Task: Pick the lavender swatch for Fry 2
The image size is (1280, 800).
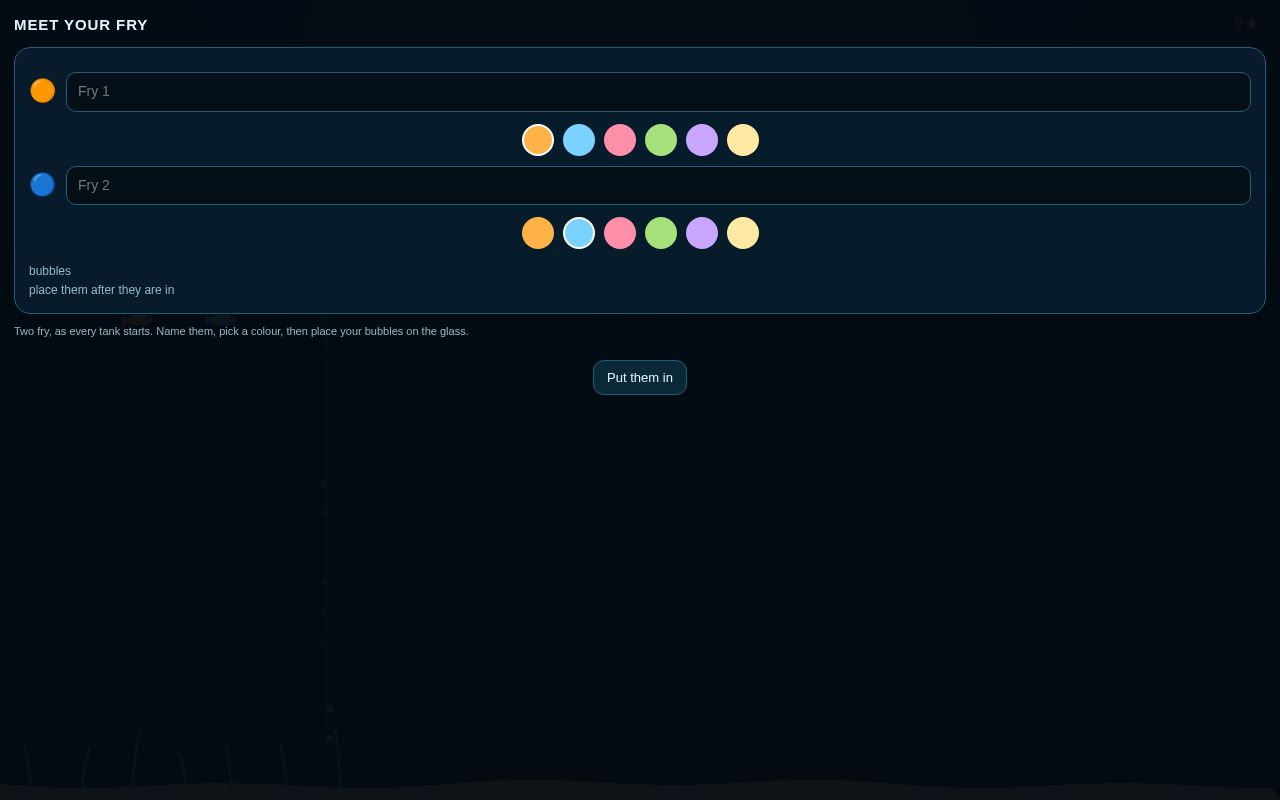Action: (x=702, y=233)
